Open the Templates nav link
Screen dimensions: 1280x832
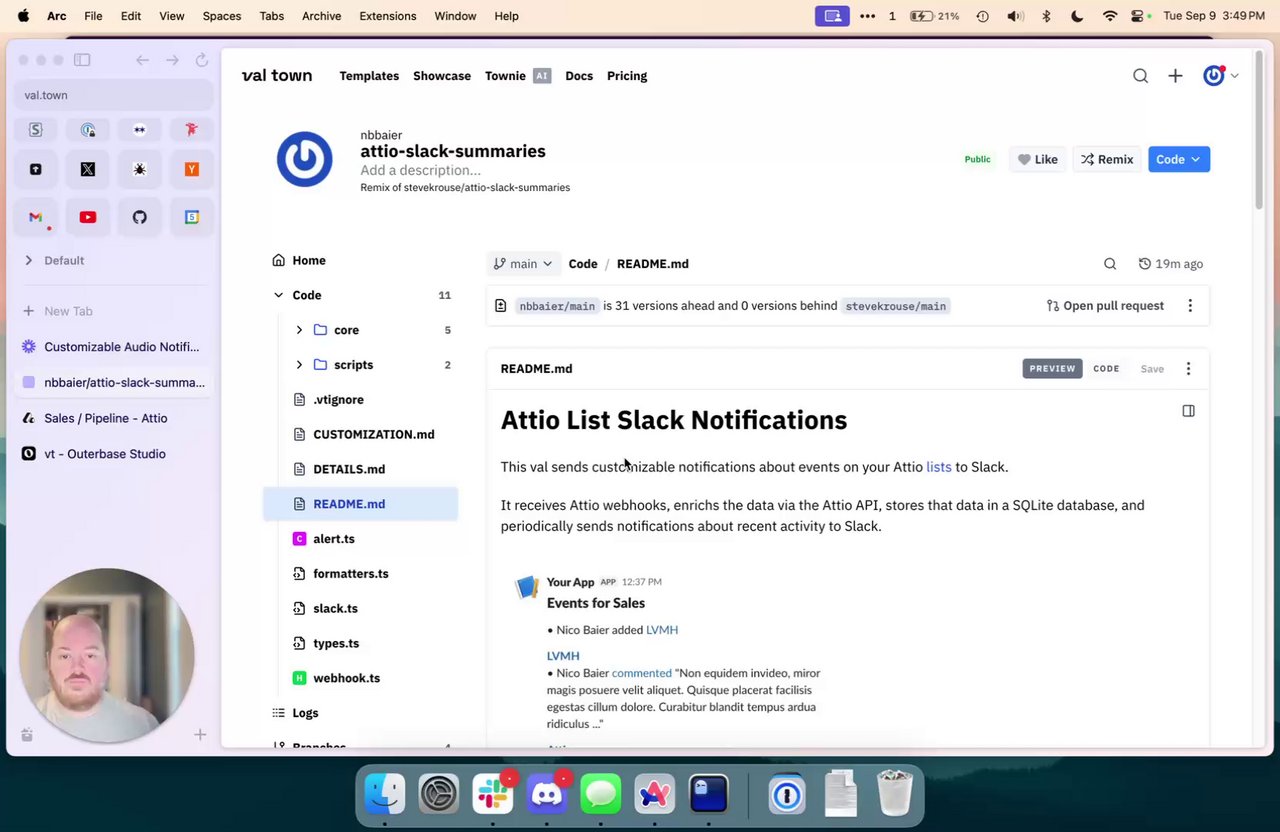369,76
